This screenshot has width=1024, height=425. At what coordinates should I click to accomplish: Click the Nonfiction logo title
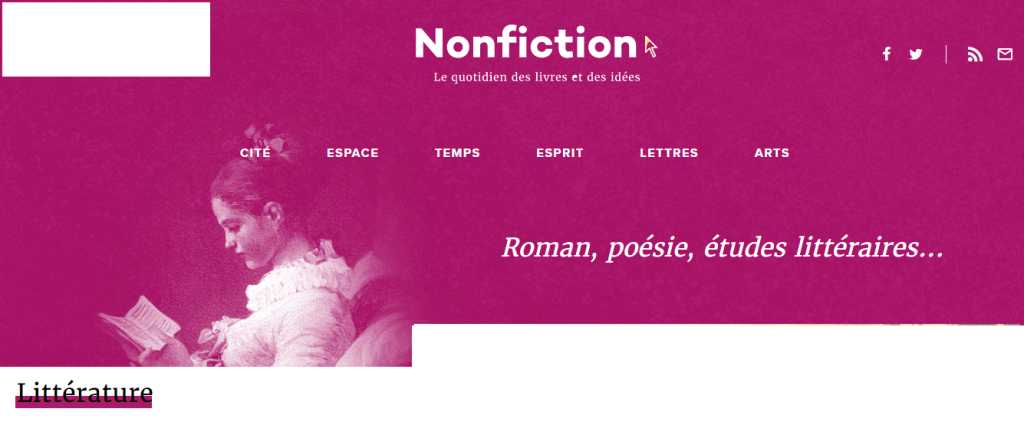click(525, 43)
